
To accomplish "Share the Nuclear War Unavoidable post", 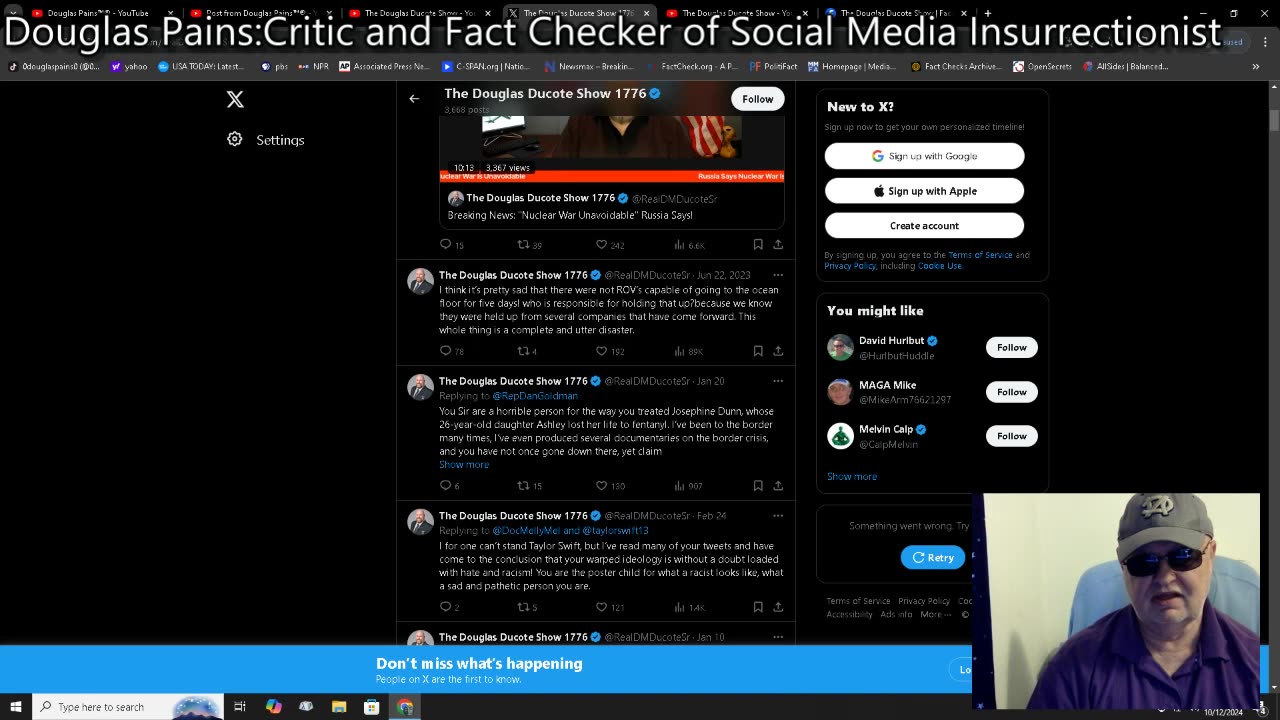I will 778,244.
